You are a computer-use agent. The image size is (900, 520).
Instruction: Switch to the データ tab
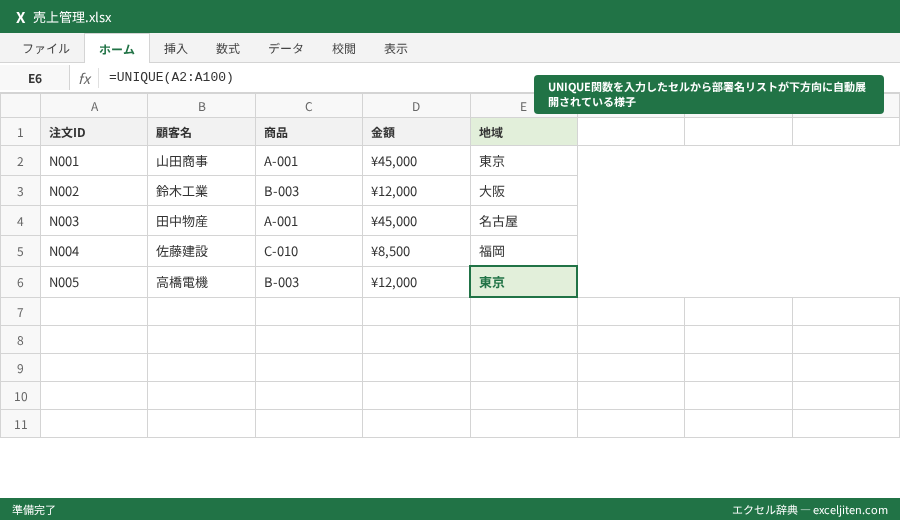[286, 49]
